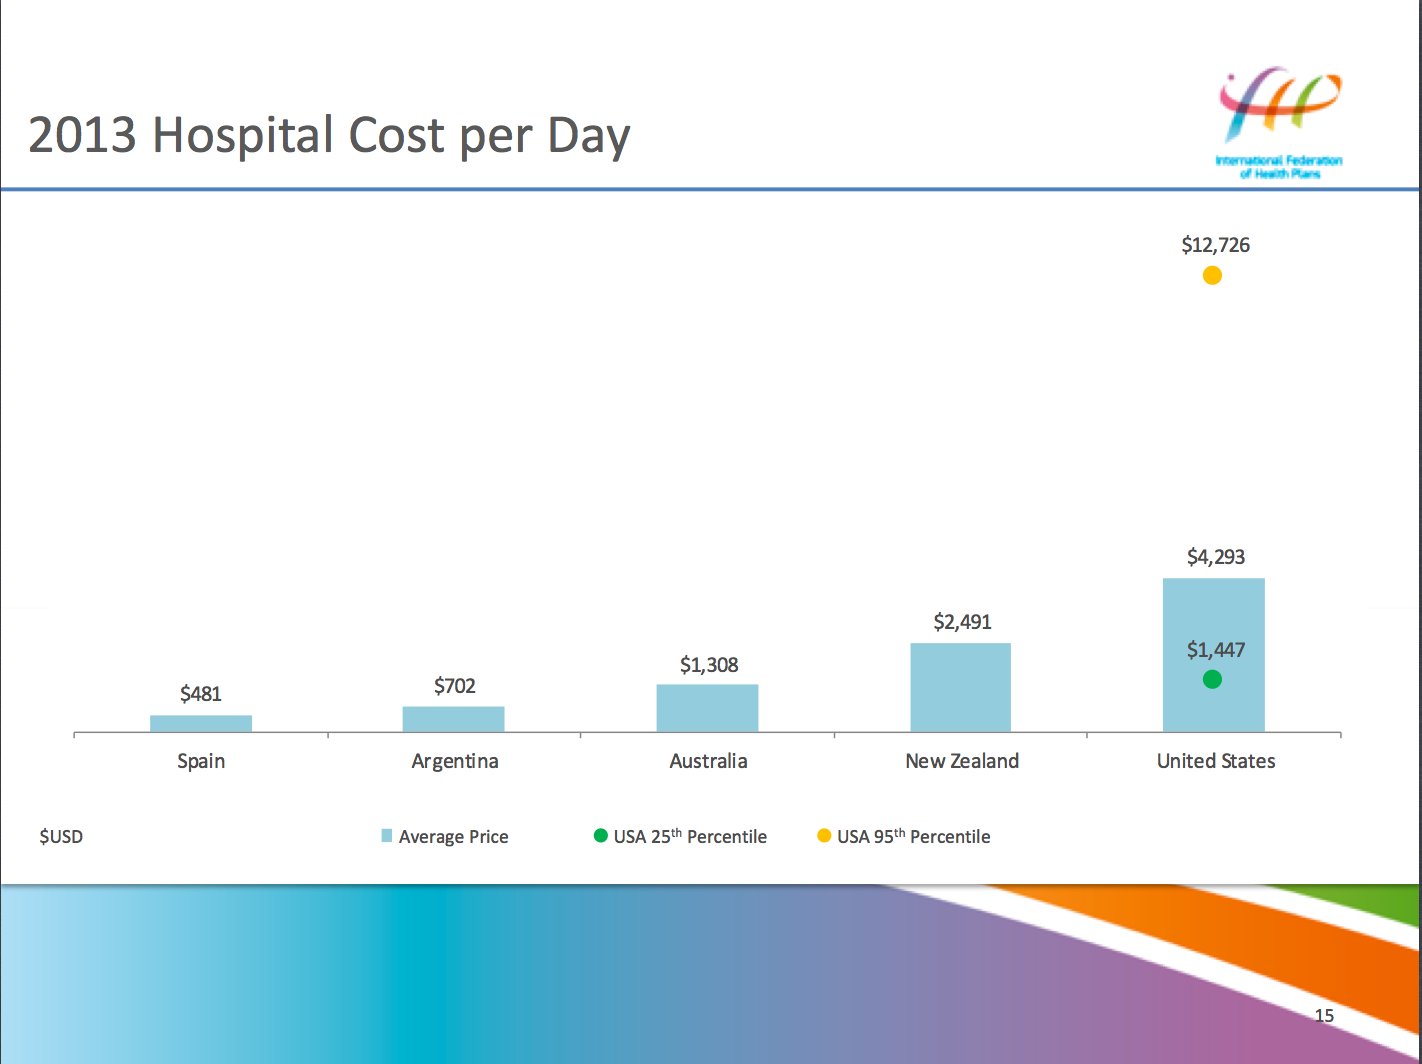Click the $1,447 data label
1422x1064 pixels.
(x=1216, y=650)
